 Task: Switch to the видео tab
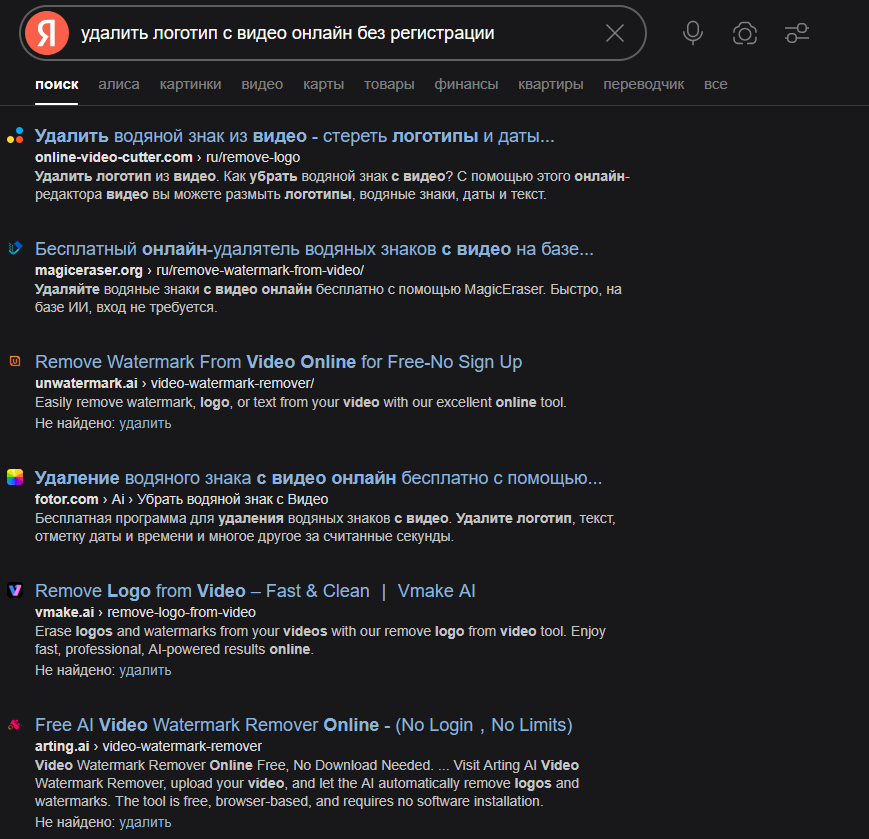coord(262,84)
